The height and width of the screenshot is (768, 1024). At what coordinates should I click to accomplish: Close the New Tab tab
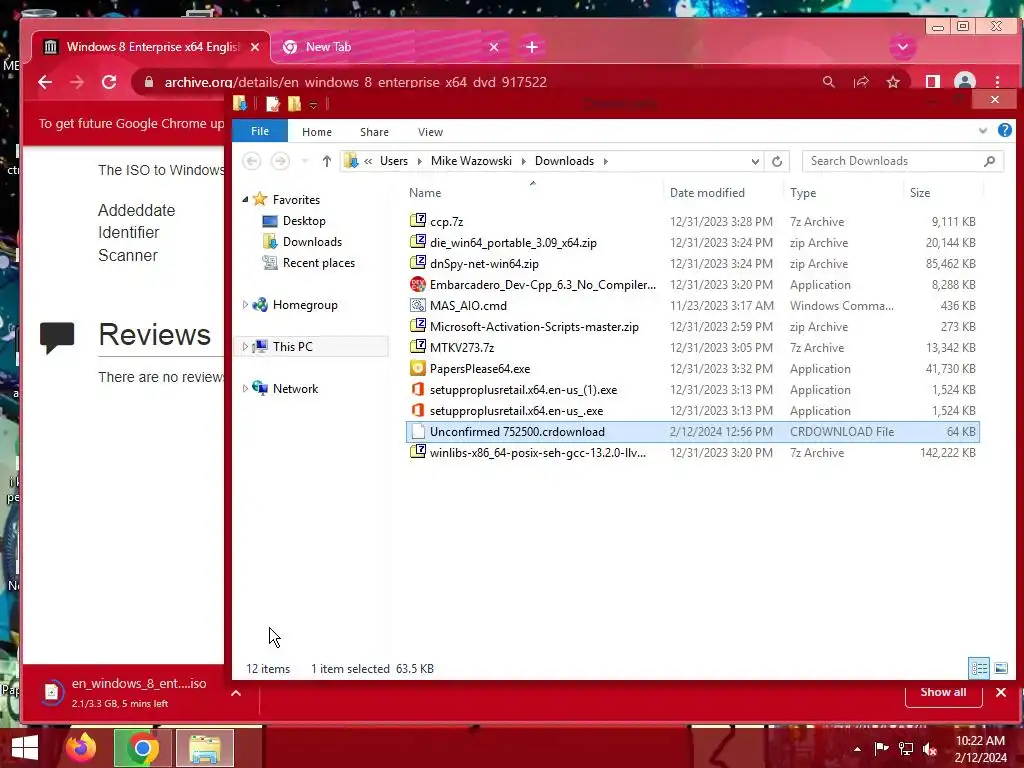tap(494, 47)
